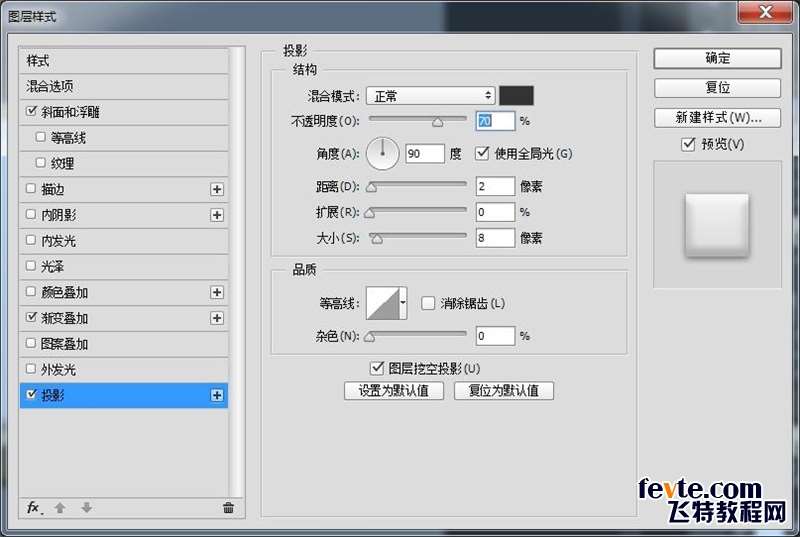
Task: Add another 描边 effect with plus icon
Action: 217,189
